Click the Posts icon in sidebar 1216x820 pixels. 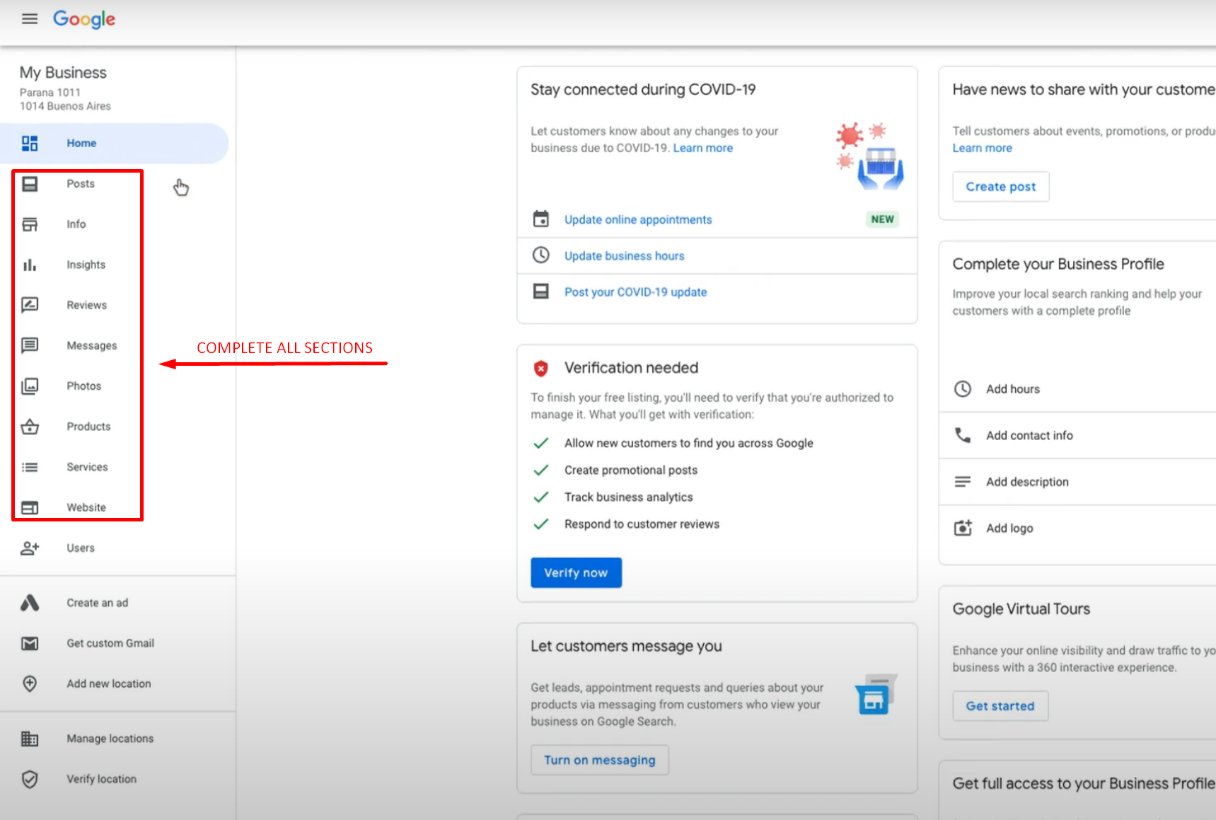30,184
